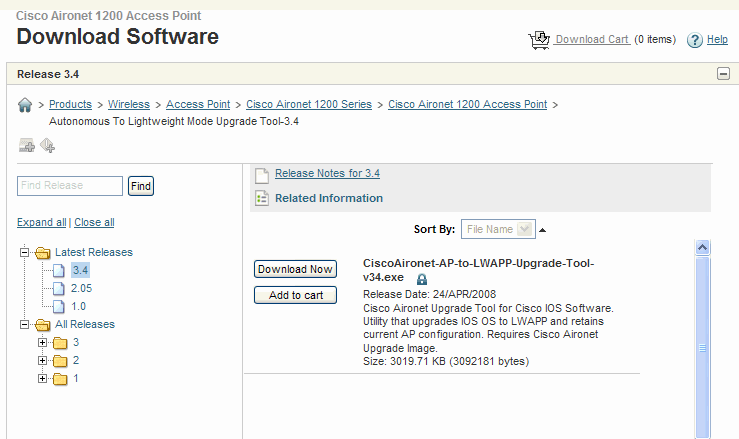Click the All Releases folder icon
The height and width of the screenshot is (439, 739).
[42, 324]
